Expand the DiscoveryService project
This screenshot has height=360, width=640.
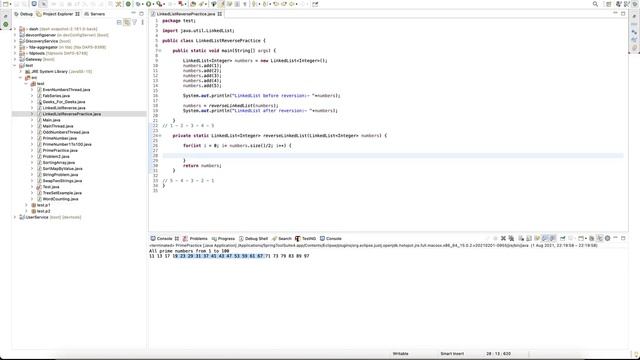click(15, 41)
